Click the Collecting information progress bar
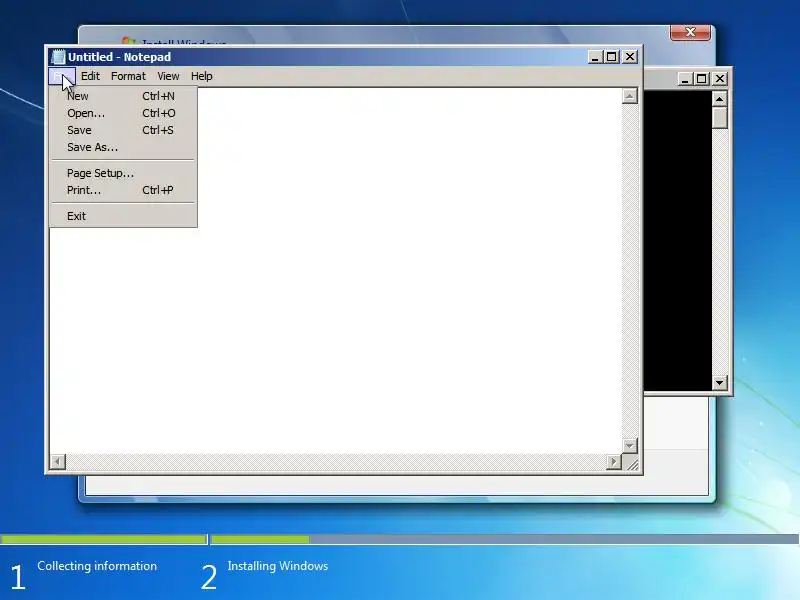Image resolution: width=800 pixels, height=600 pixels. coord(103,539)
